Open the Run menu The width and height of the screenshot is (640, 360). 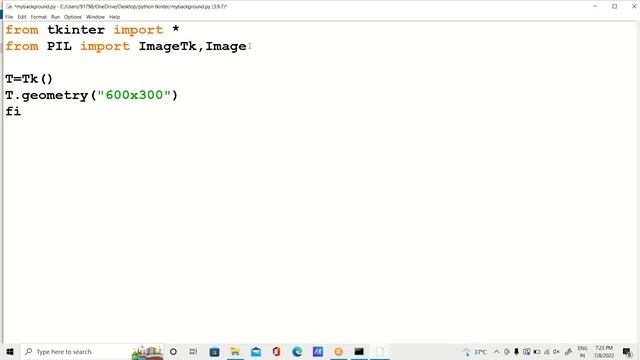point(56,17)
